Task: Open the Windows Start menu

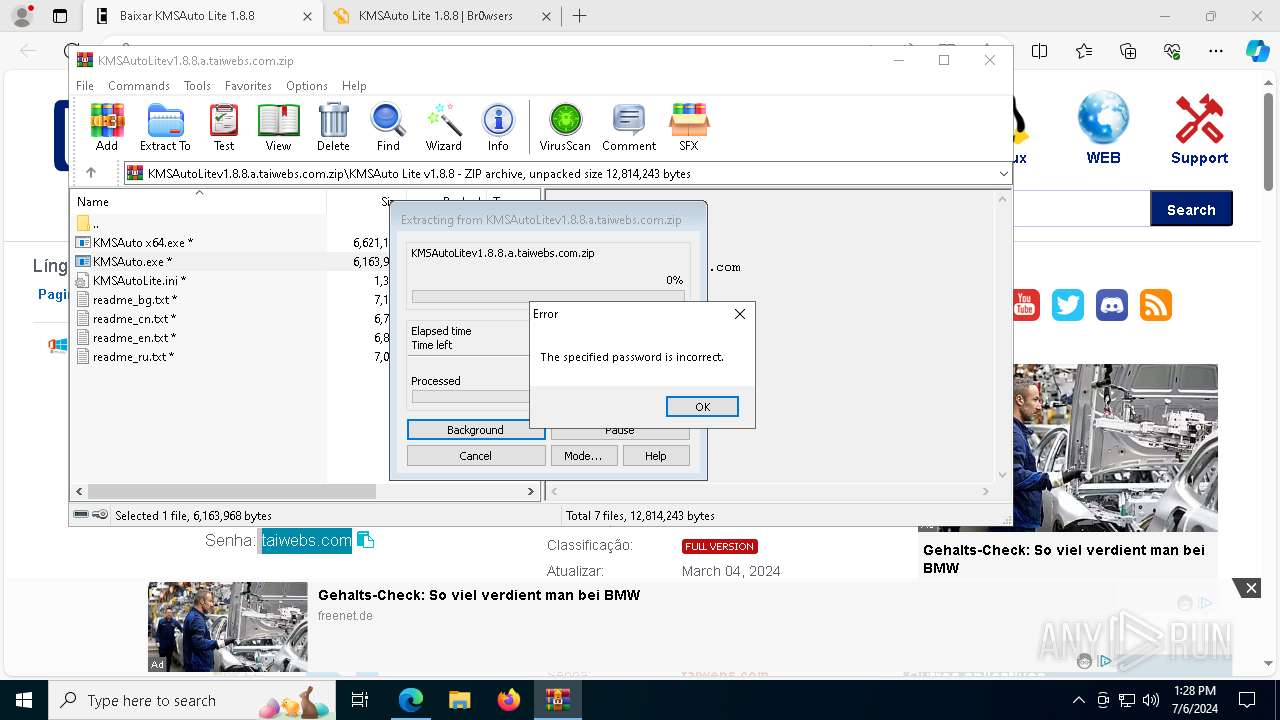Action: 24,700
